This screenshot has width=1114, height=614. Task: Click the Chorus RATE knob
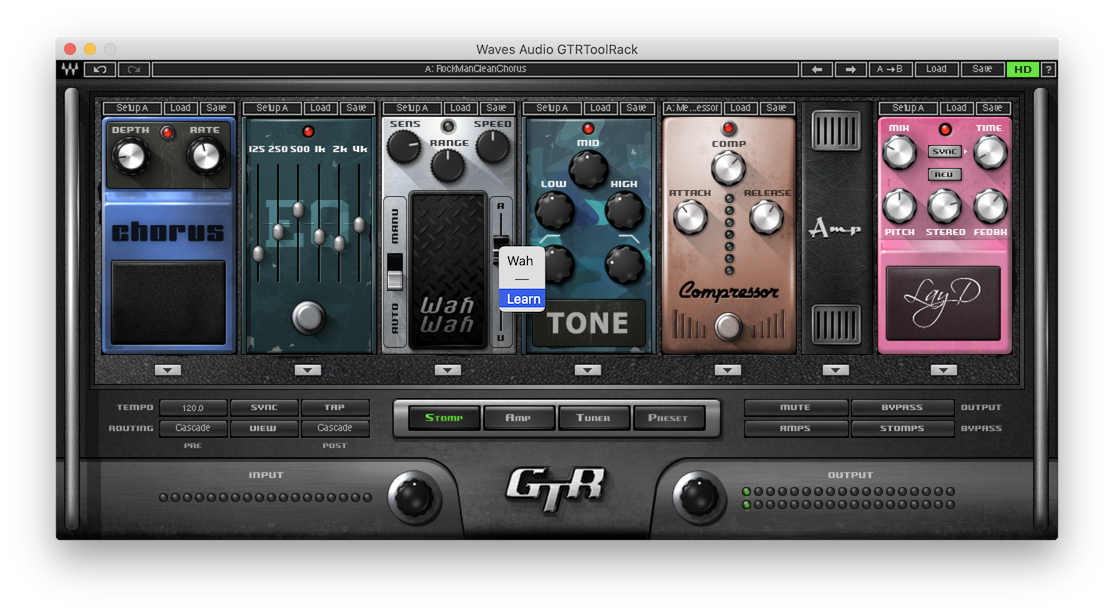point(205,156)
